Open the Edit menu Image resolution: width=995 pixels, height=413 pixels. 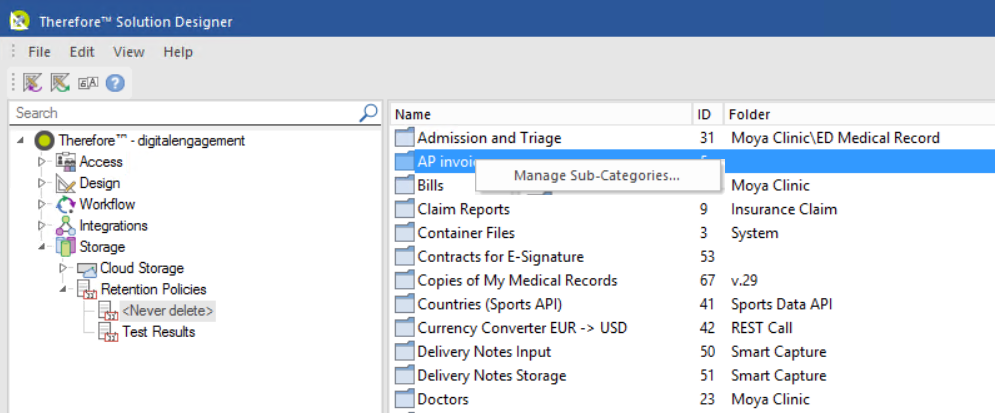[x=82, y=52]
